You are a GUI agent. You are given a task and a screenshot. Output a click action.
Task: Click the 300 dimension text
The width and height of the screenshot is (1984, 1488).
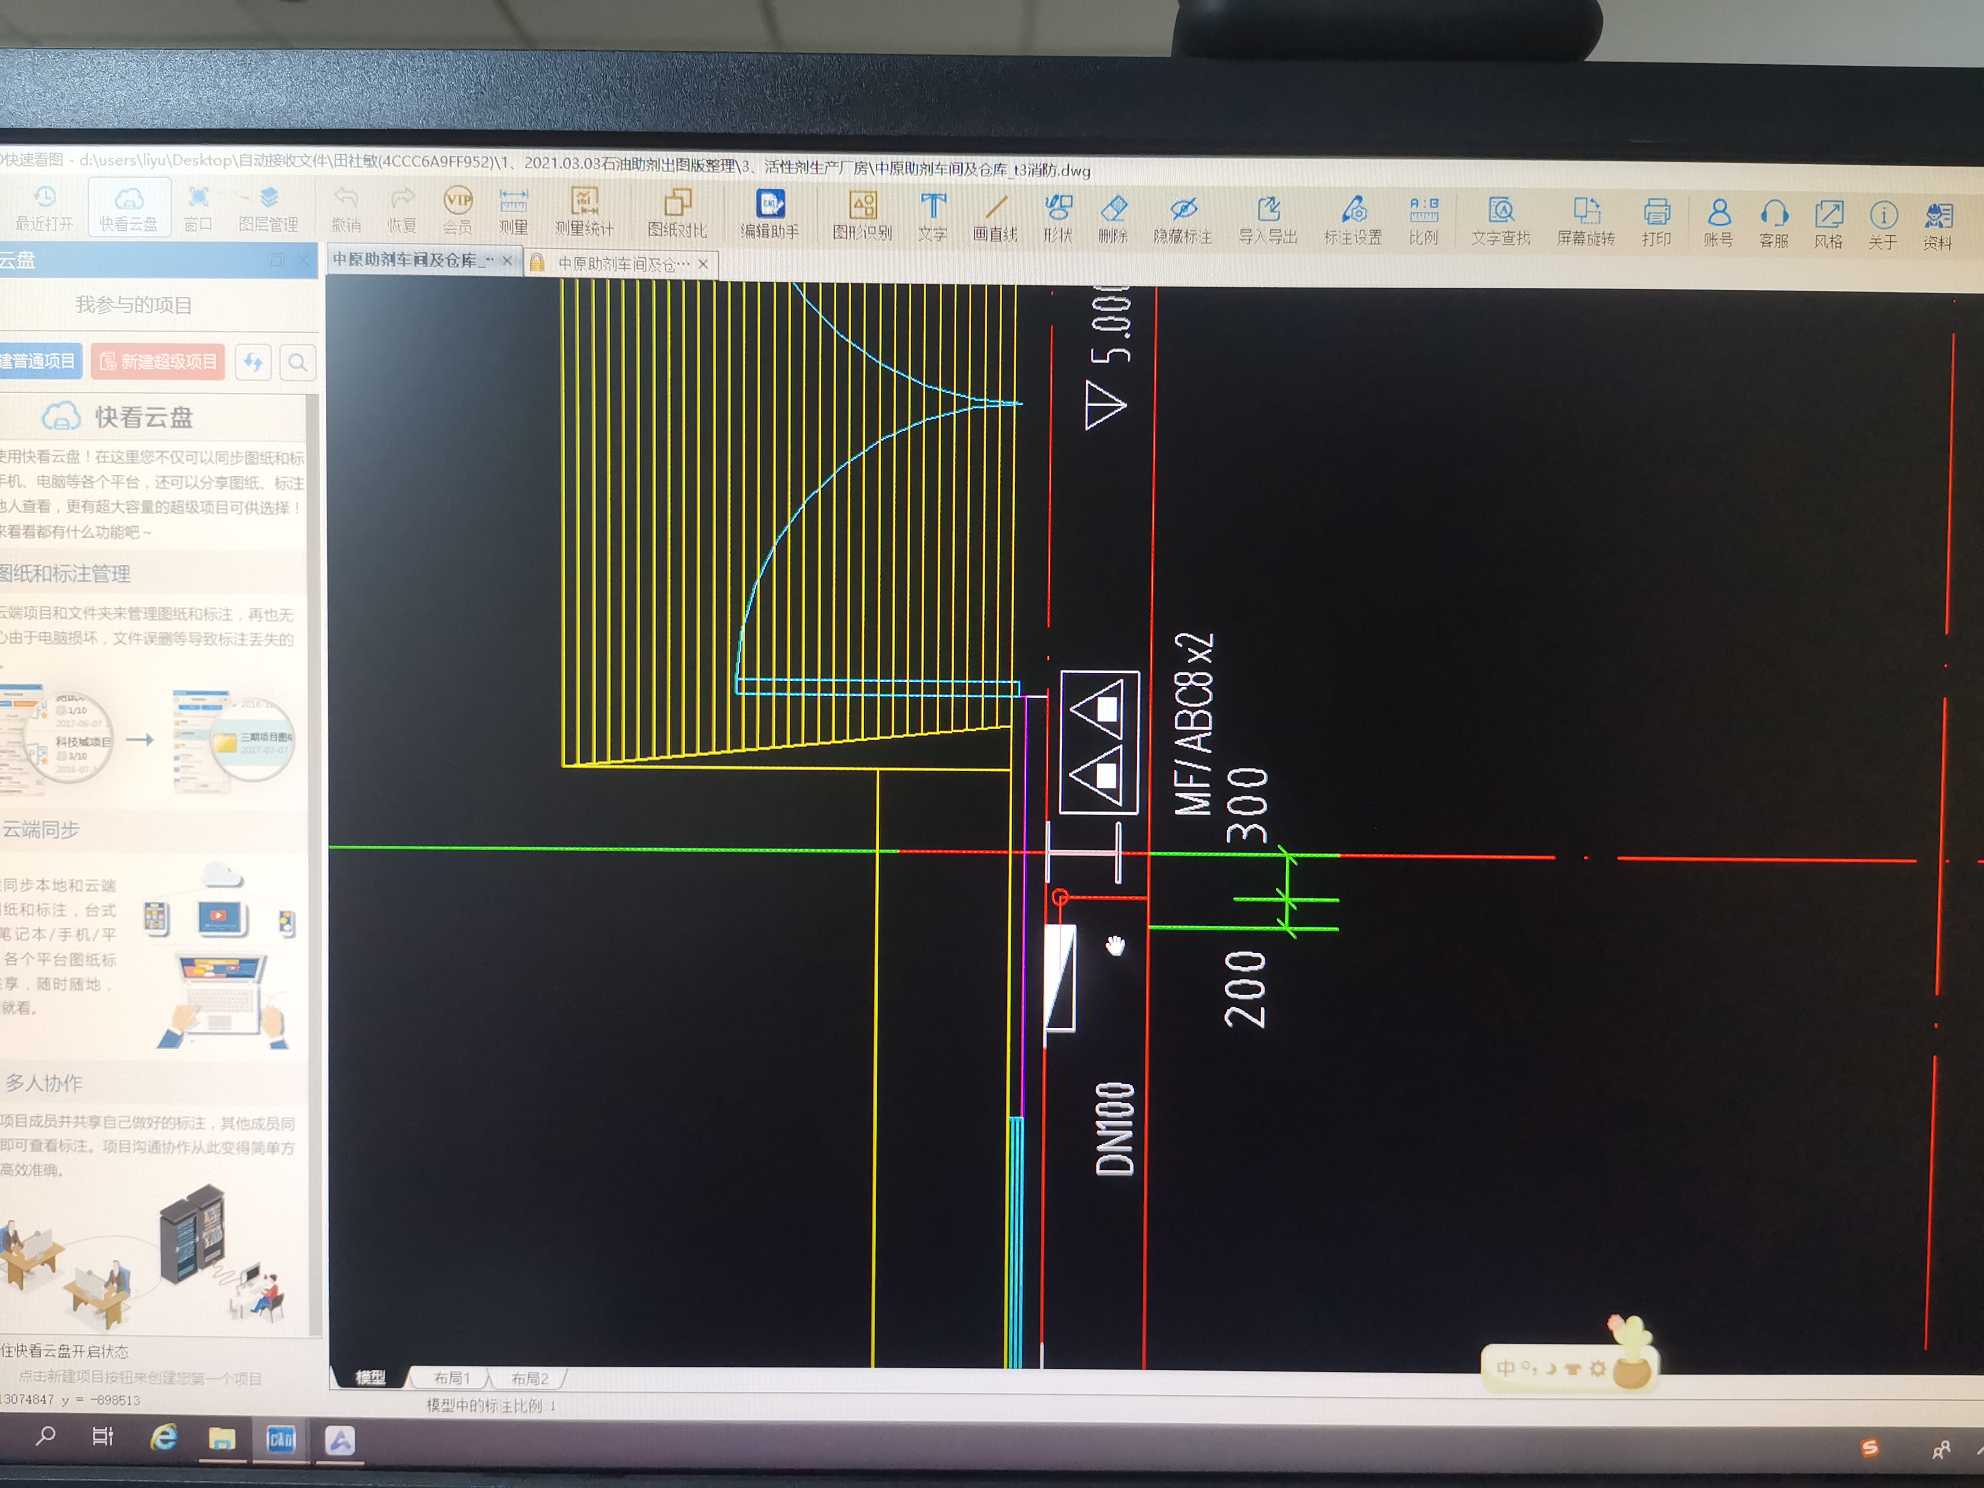[x=1247, y=806]
